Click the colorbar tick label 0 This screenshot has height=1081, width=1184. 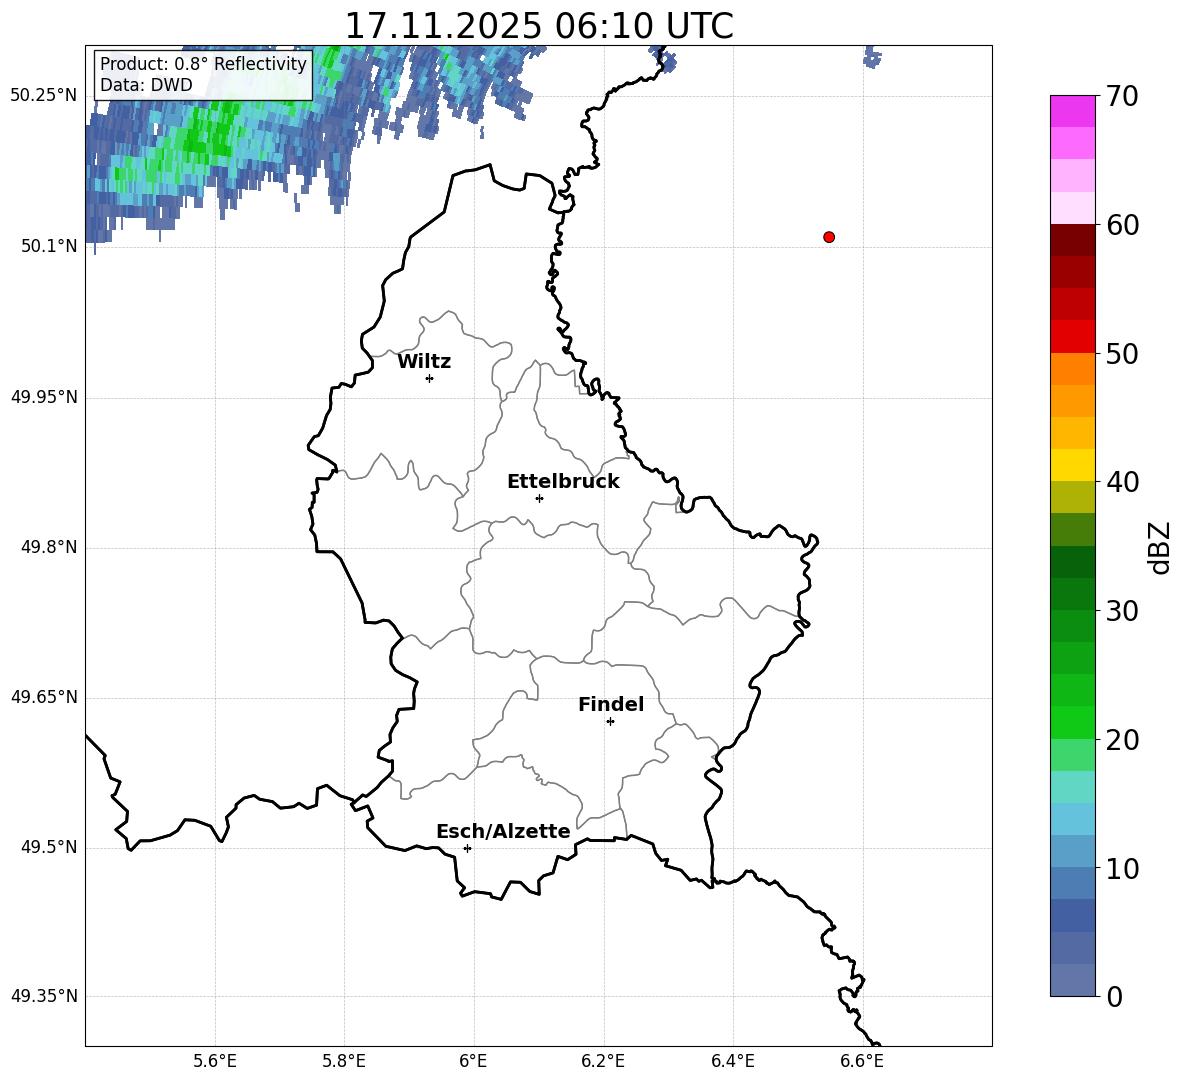(x=1115, y=996)
